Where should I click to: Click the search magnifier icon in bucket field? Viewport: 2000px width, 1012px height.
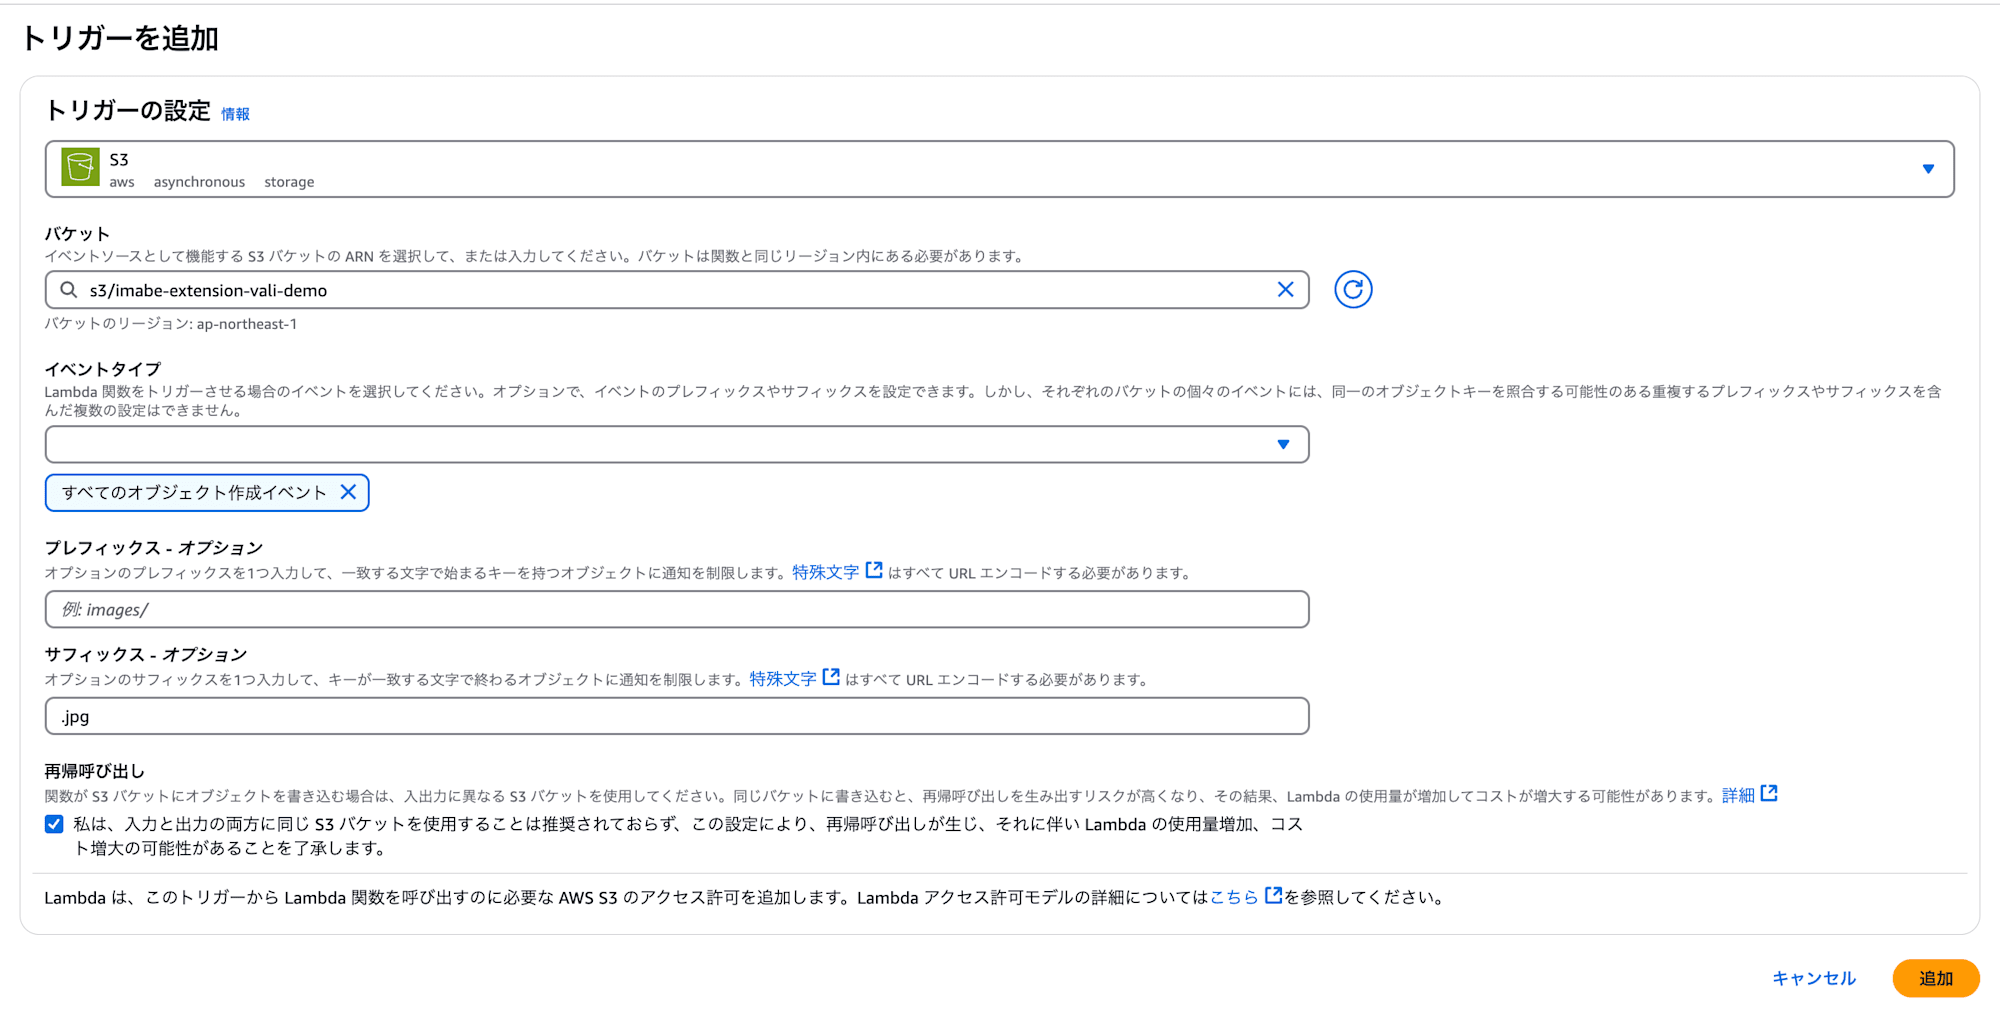[x=69, y=290]
